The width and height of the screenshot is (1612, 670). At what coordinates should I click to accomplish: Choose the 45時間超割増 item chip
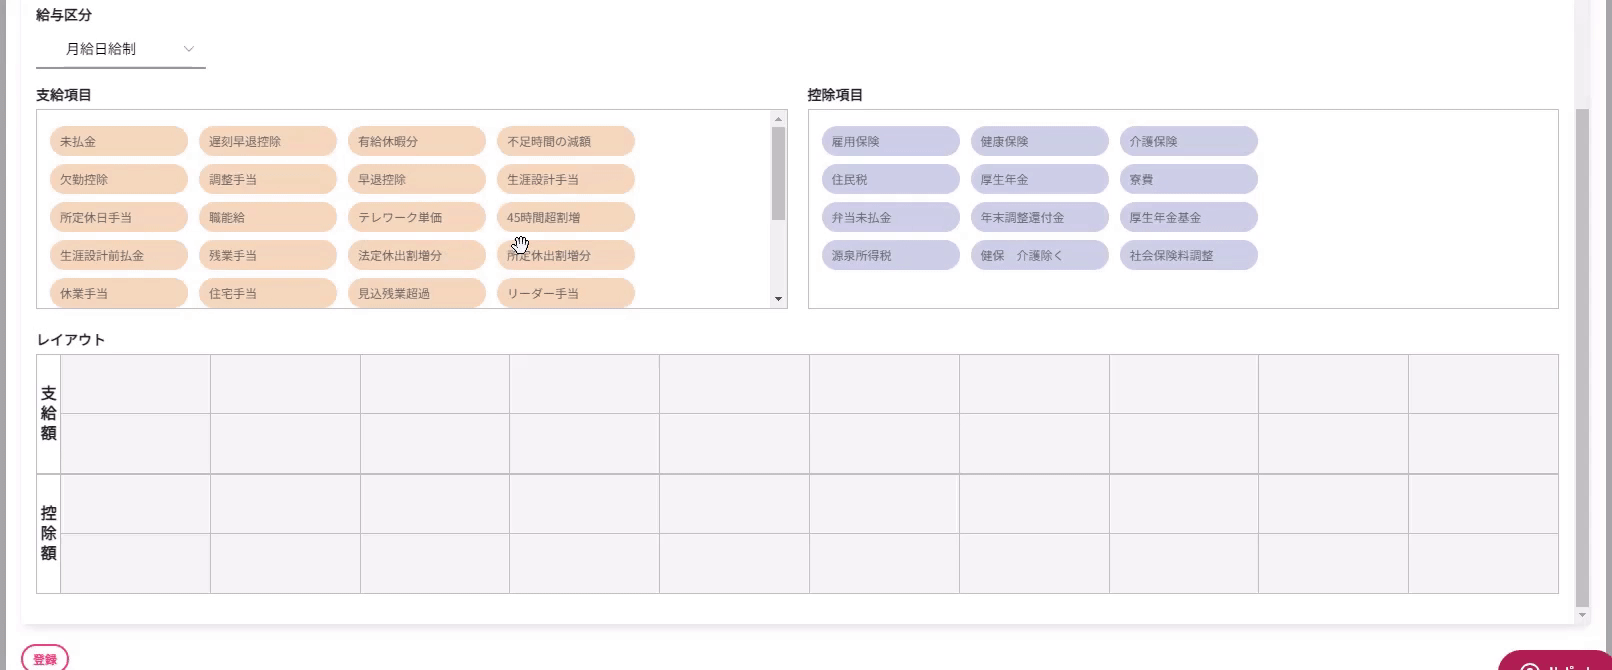point(565,218)
